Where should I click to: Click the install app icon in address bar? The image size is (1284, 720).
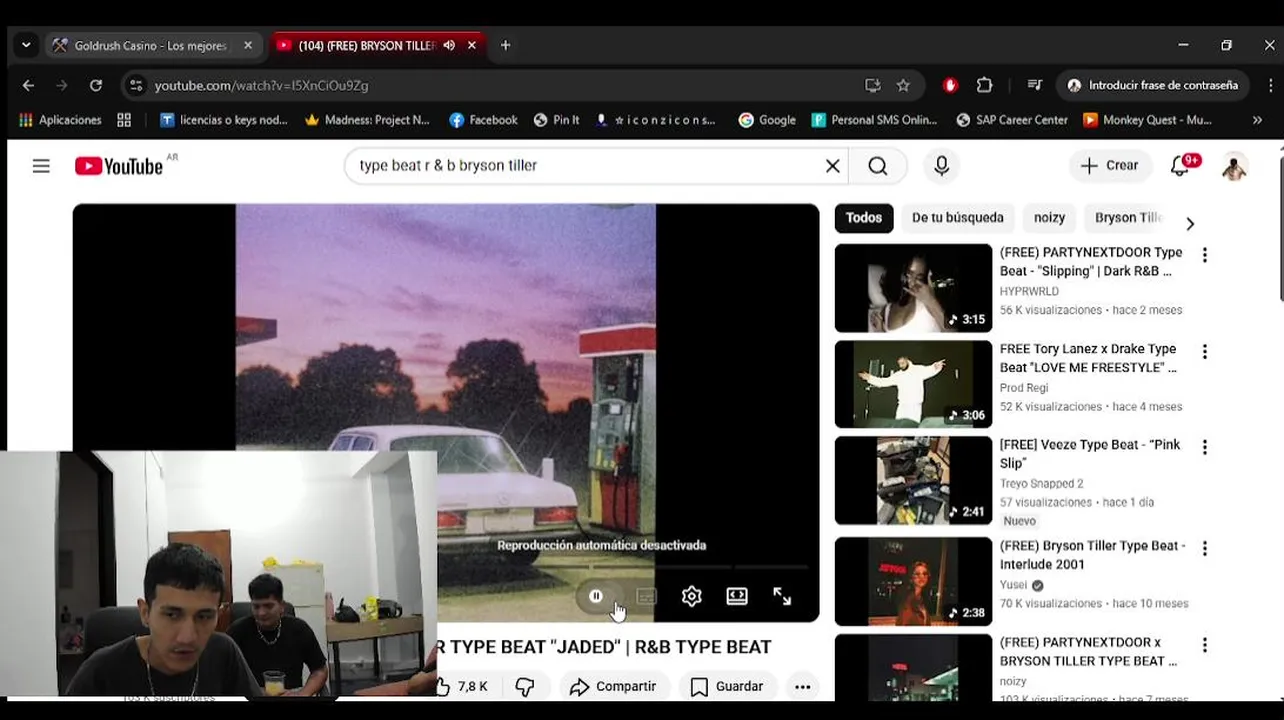(x=873, y=86)
